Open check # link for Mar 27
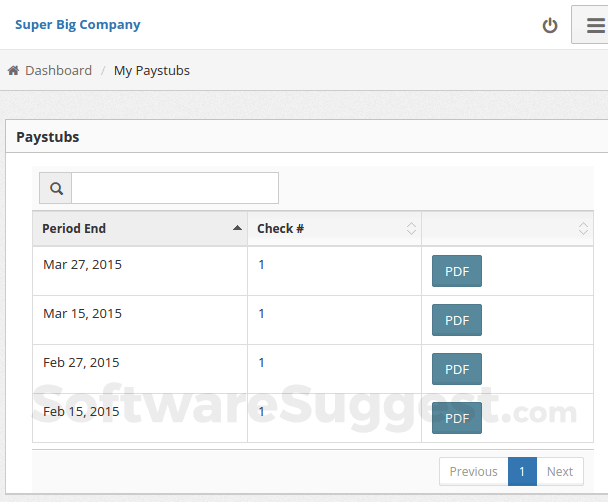The height and width of the screenshot is (502, 608). click(262, 265)
